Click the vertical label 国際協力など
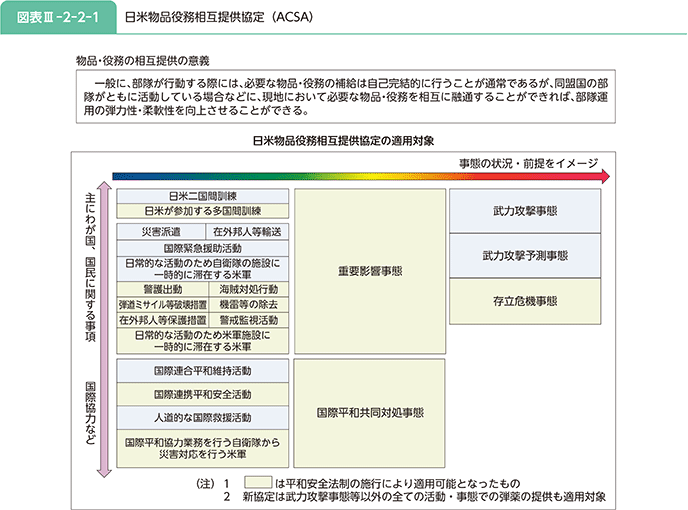 (90, 413)
